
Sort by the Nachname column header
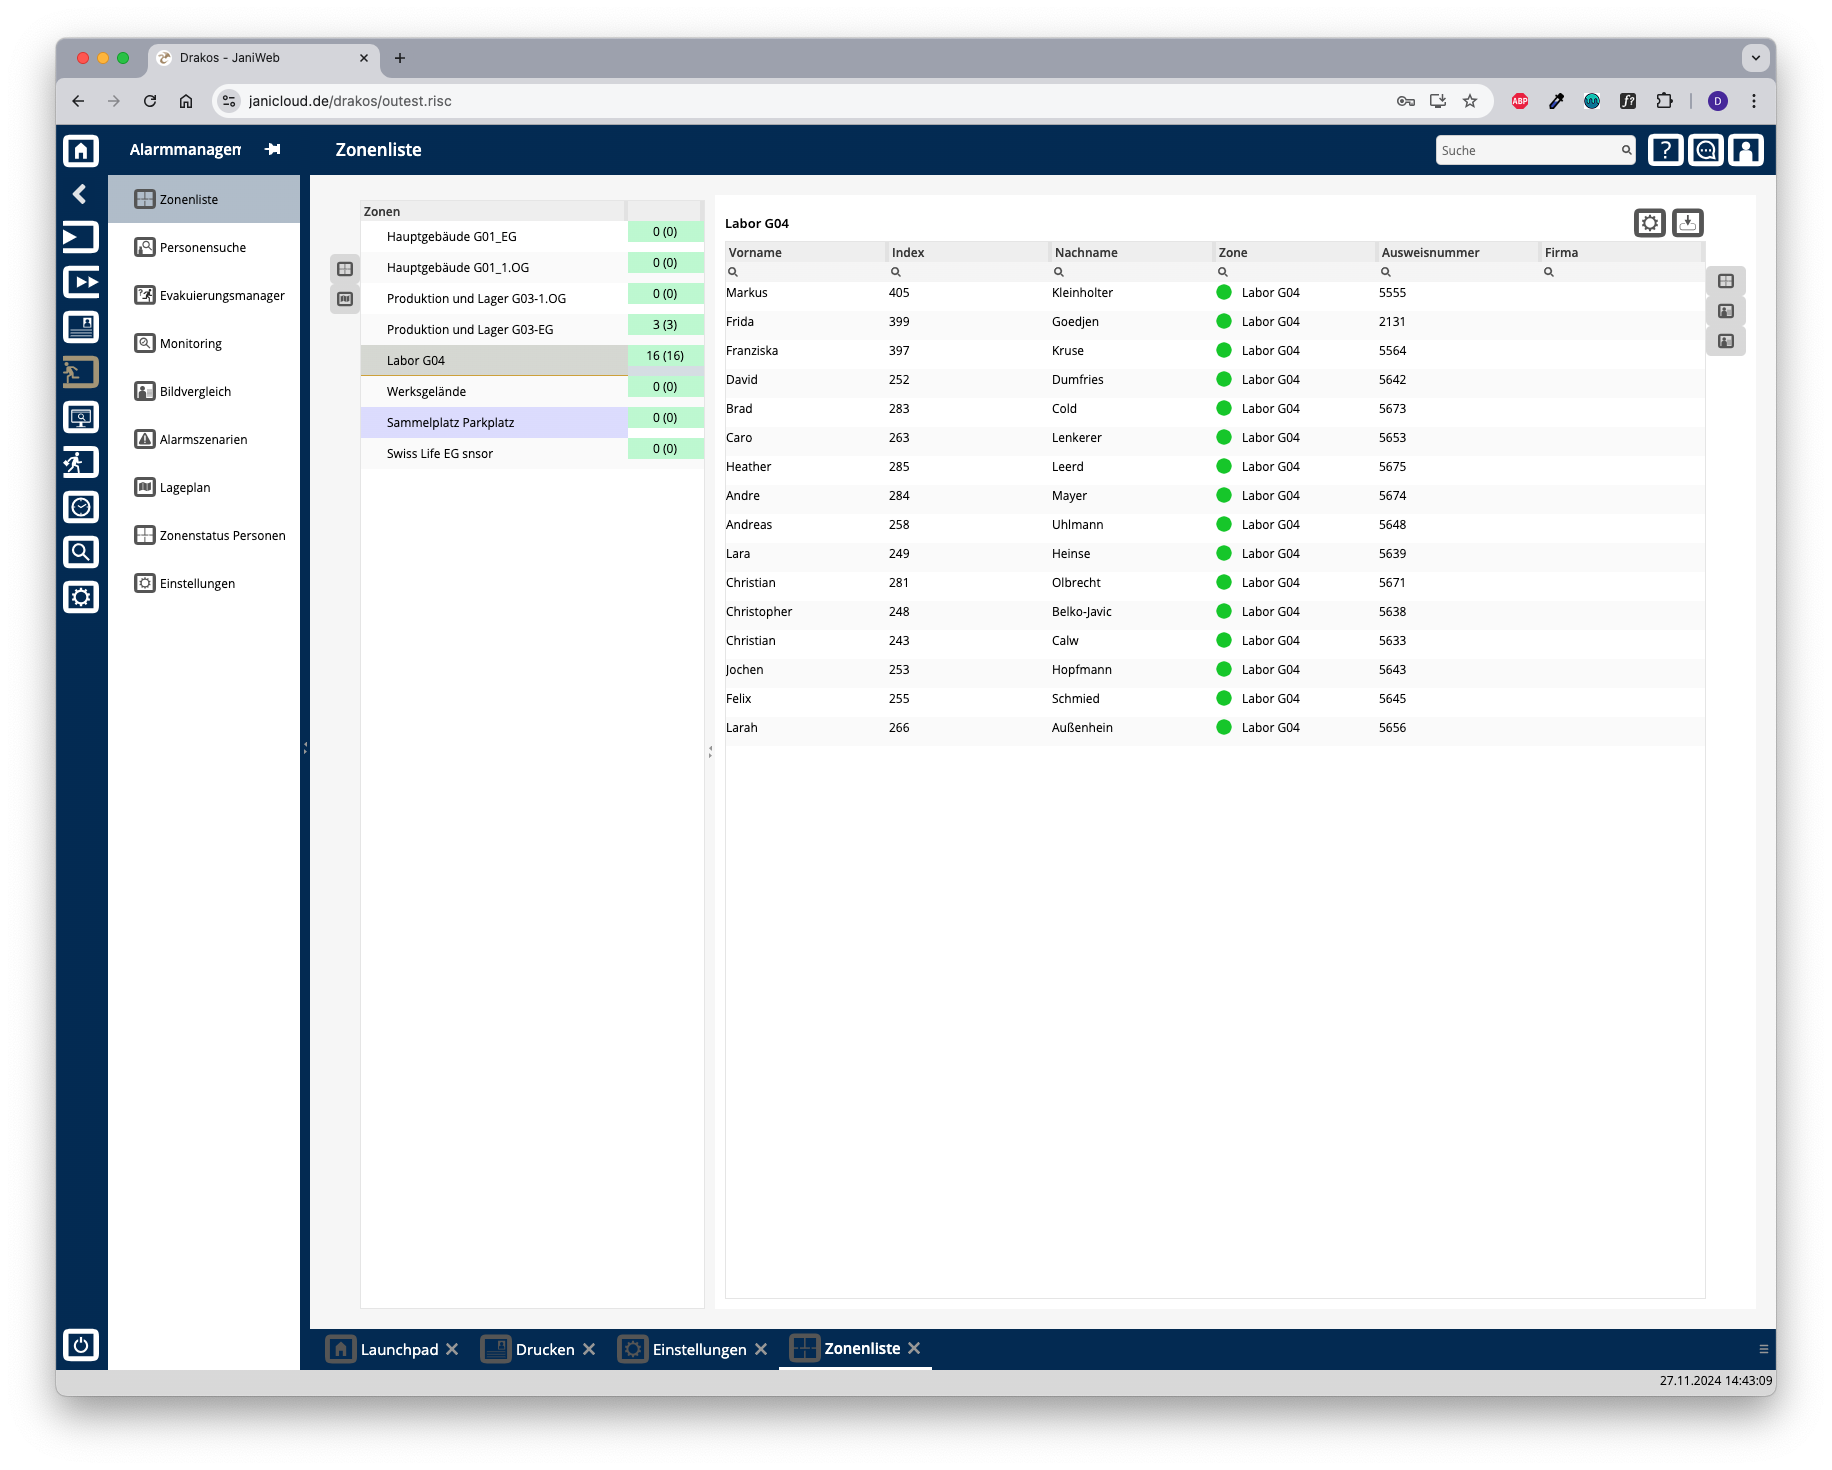[x=1131, y=252]
